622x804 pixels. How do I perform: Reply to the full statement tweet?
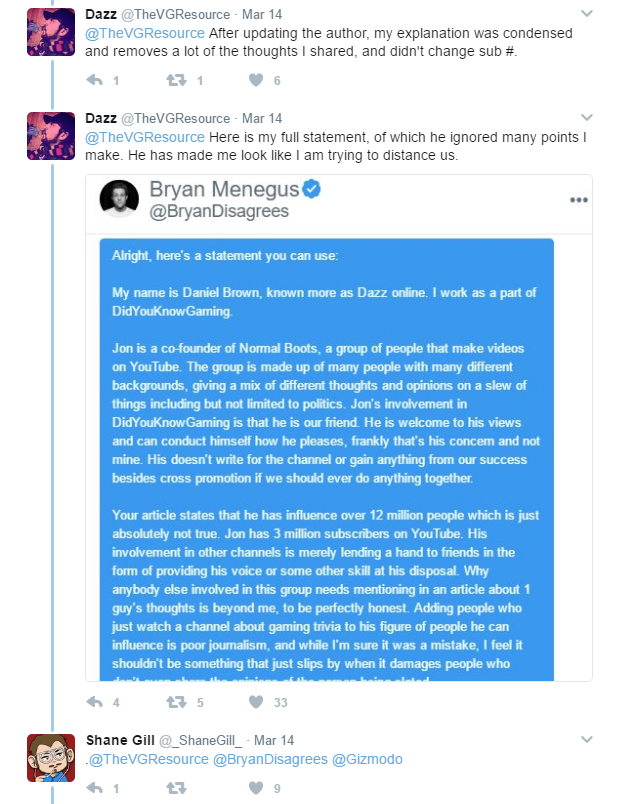coord(94,701)
